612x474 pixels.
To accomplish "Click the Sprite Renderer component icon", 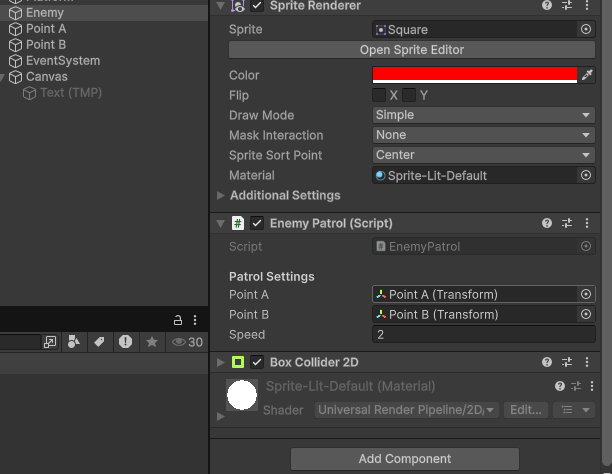I will tap(238, 5).
